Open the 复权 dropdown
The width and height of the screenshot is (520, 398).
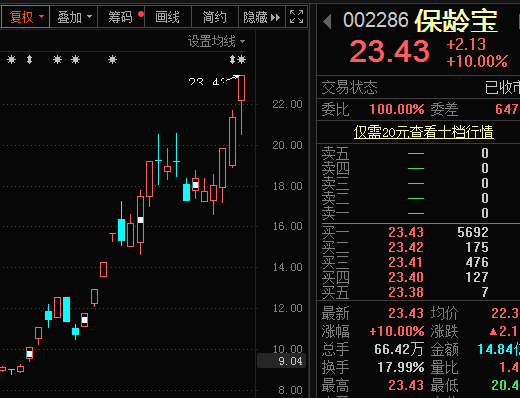tap(25, 17)
